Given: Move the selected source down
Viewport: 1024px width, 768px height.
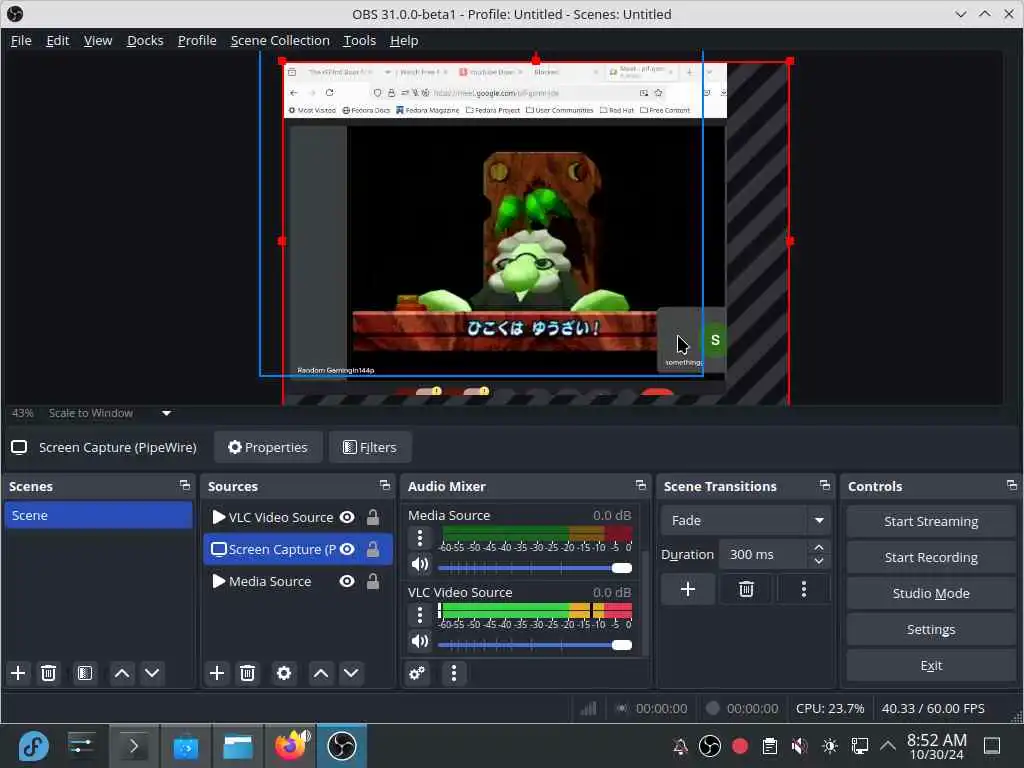Looking at the screenshot, I should pyautogui.click(x=351, y=673).
